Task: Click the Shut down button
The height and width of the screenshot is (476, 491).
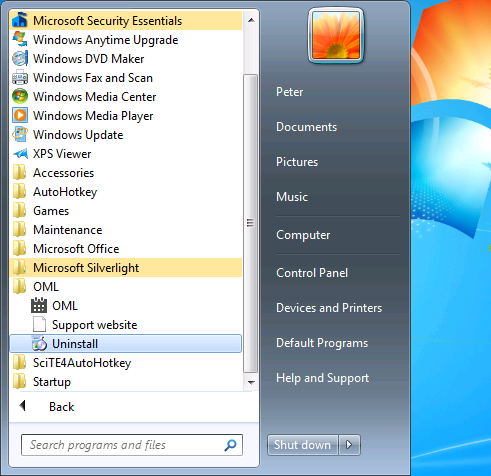Action: (303, 445)
